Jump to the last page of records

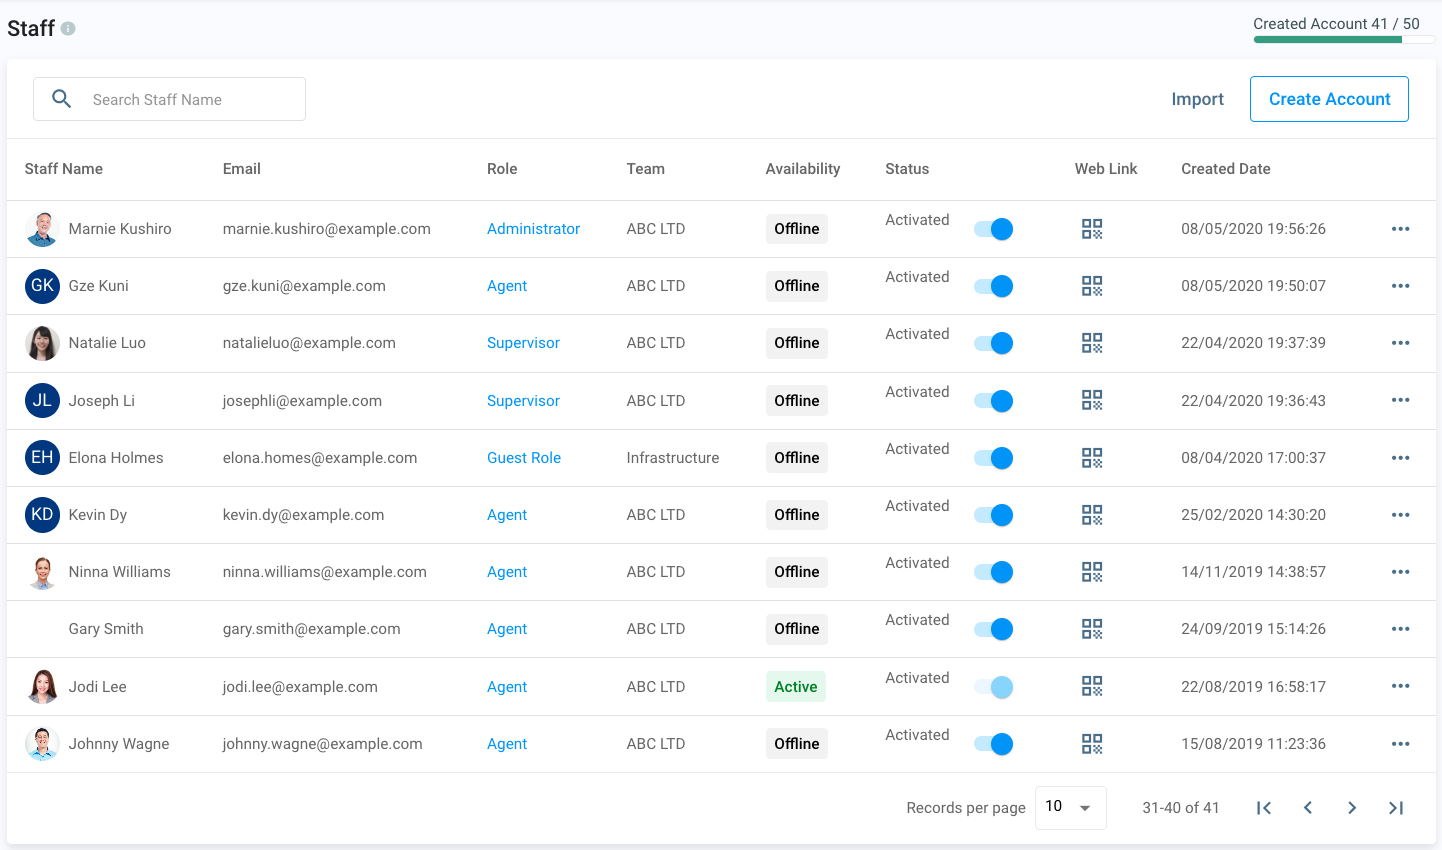click(x=1396, y=808)
